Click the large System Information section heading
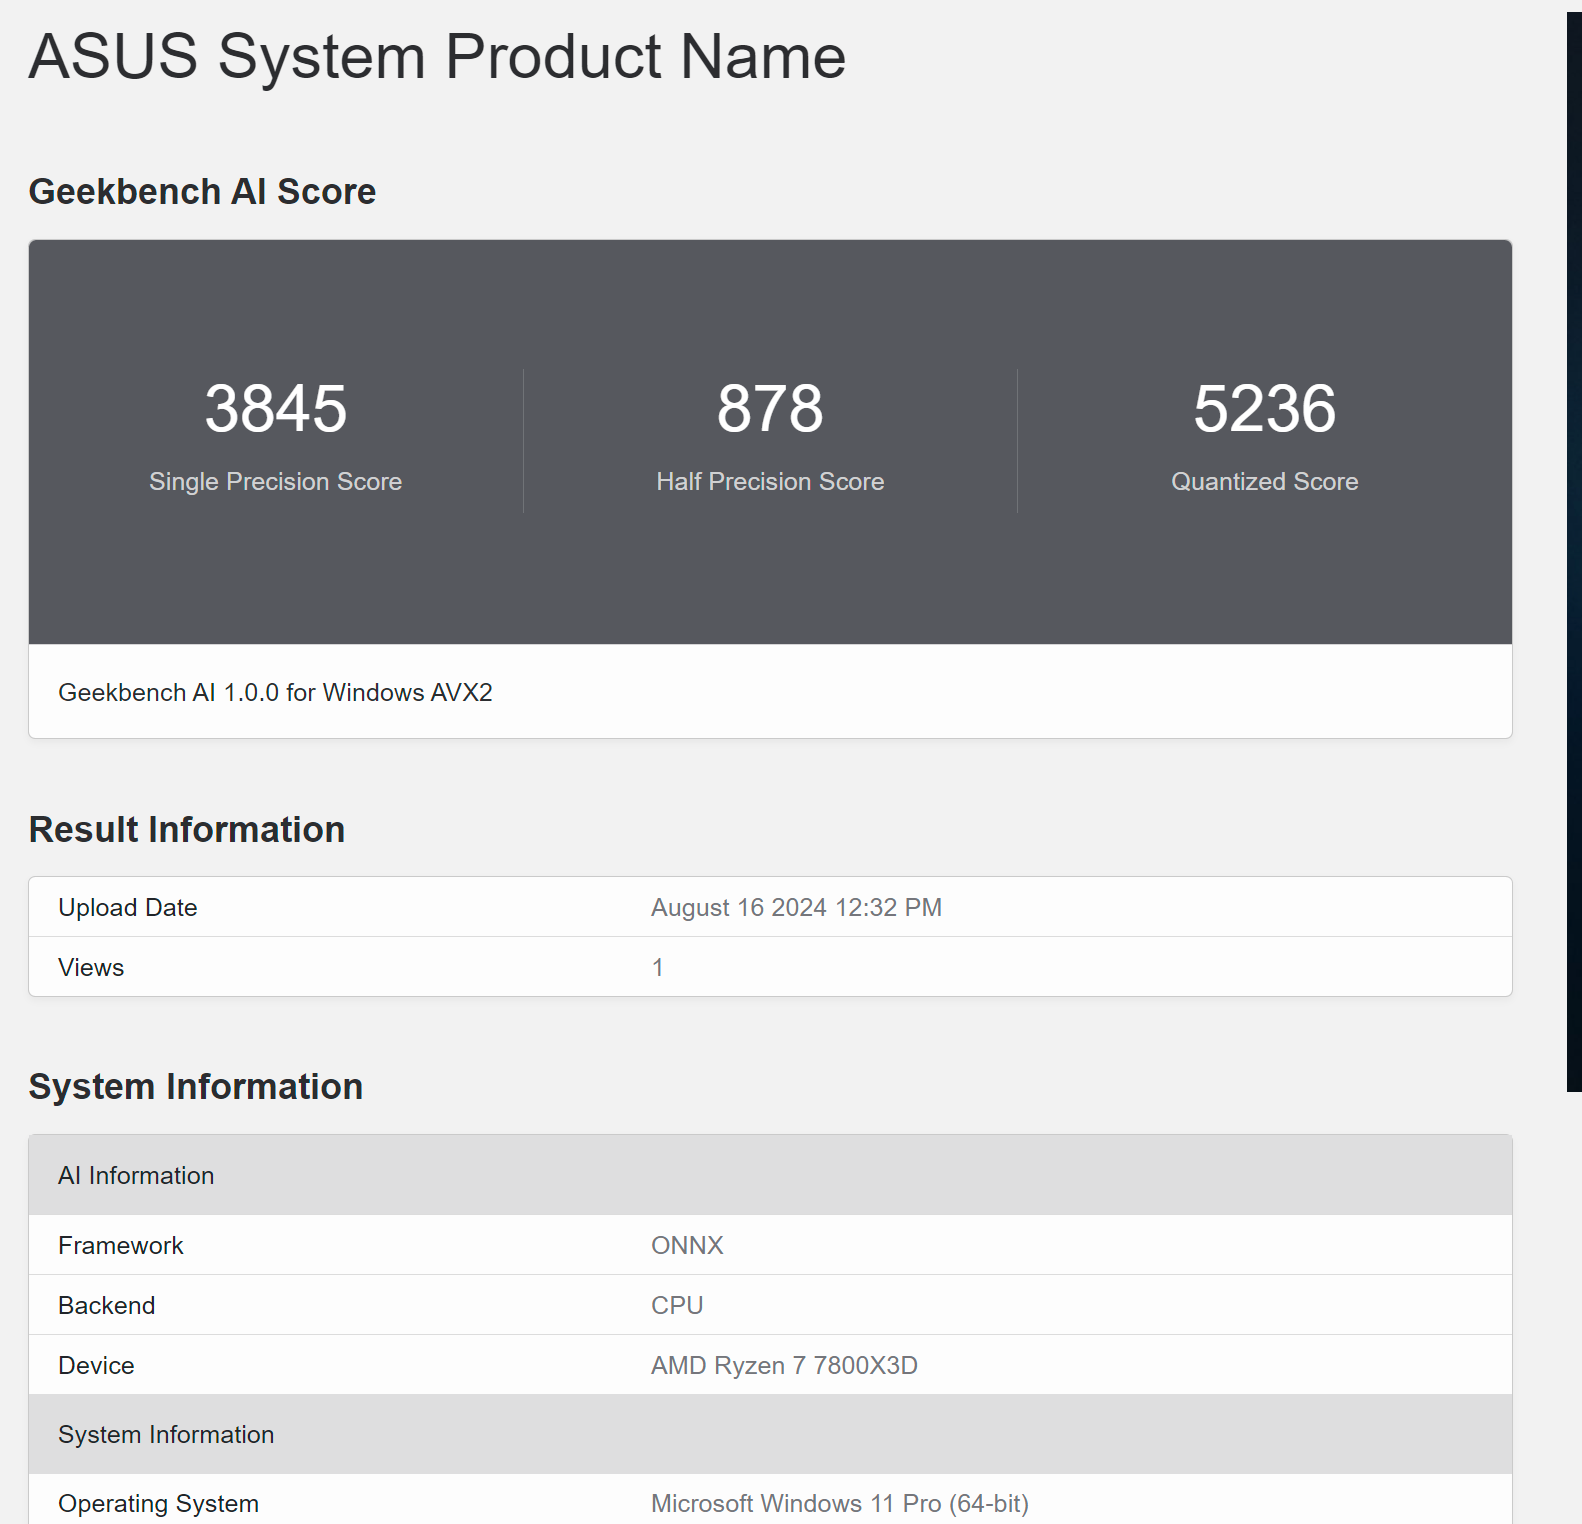Screen dimensions: 1582x1524 tap(195, 1086)
